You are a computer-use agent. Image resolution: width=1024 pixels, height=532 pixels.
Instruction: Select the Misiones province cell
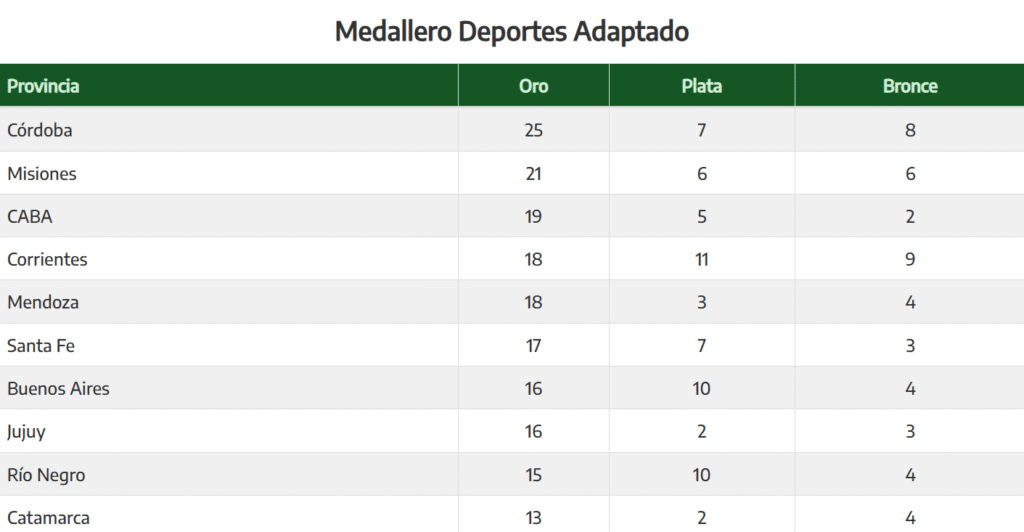(42, 174)
